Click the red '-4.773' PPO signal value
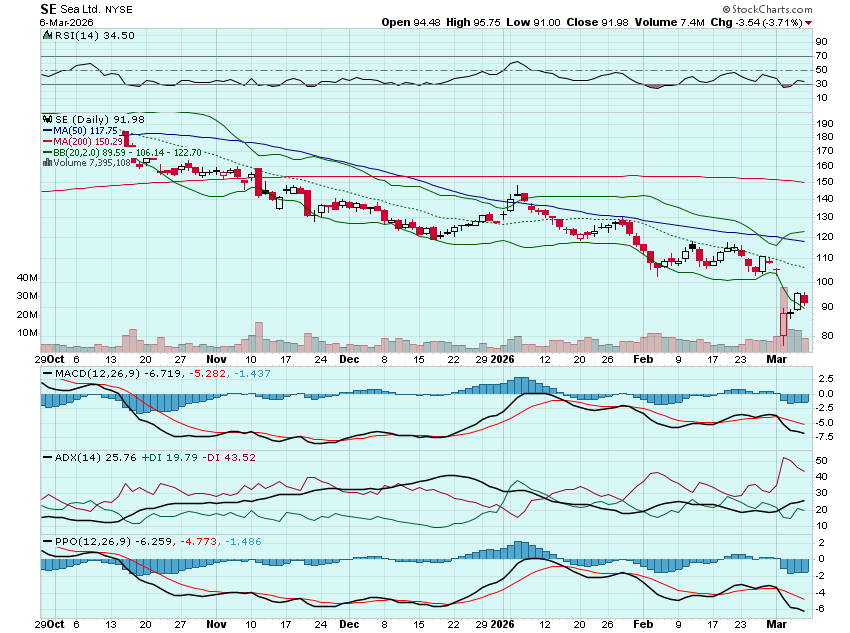The height and width of the screenshot is (633, 850). click(x=198, y=541)
